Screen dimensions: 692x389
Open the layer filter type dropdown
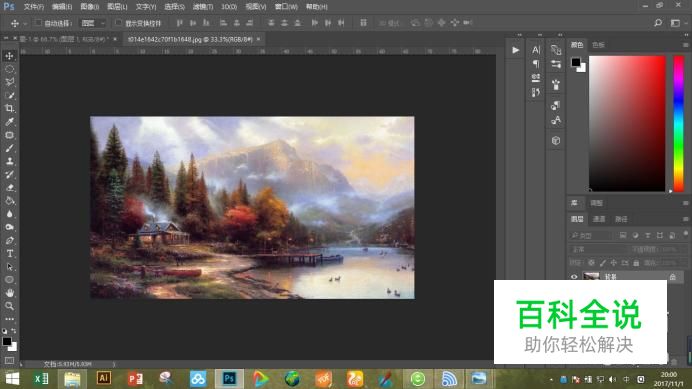coord(591,236)
